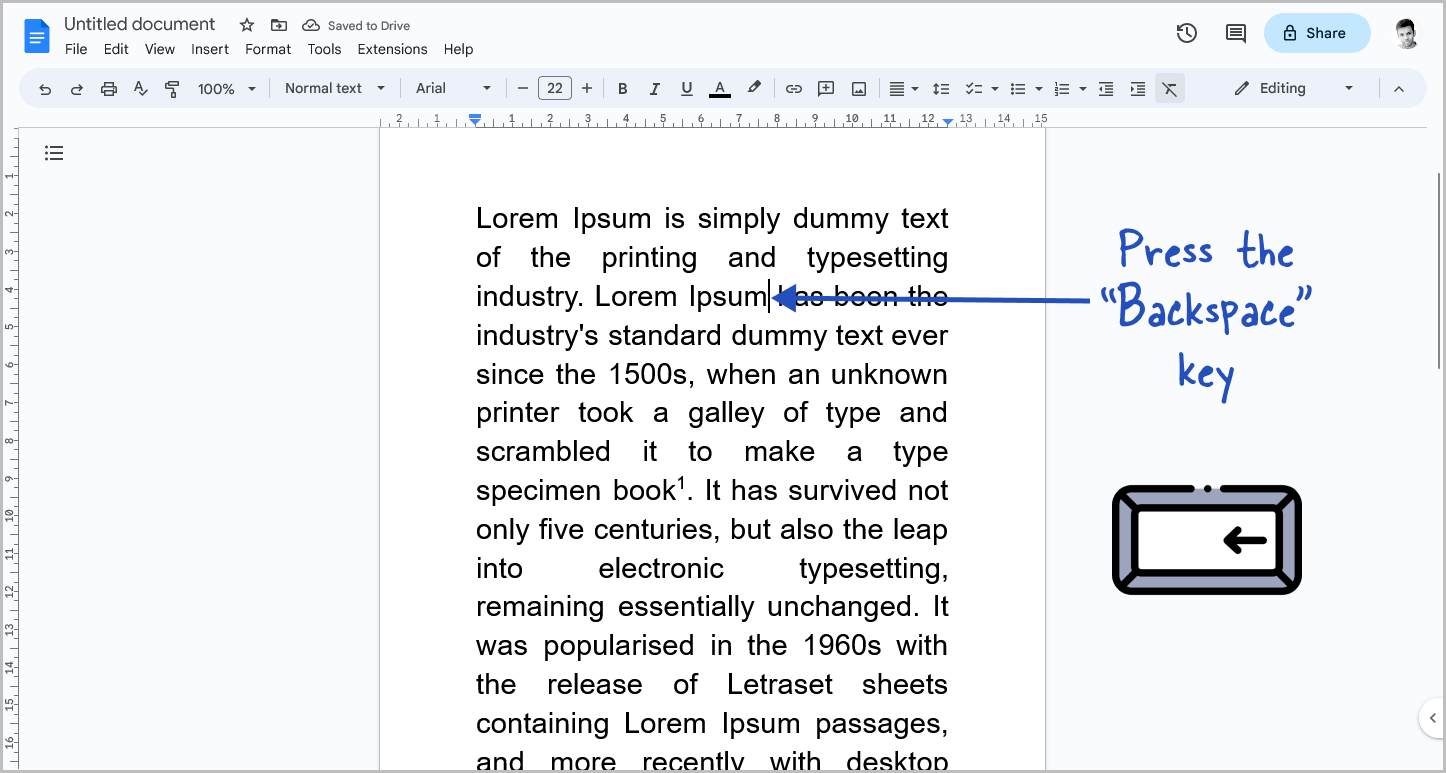
Task: Open the checklist options
Action: (993, 88)
